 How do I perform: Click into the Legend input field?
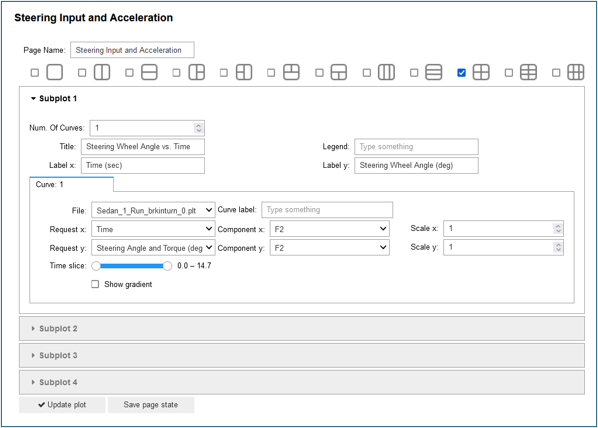click(416, 146)
